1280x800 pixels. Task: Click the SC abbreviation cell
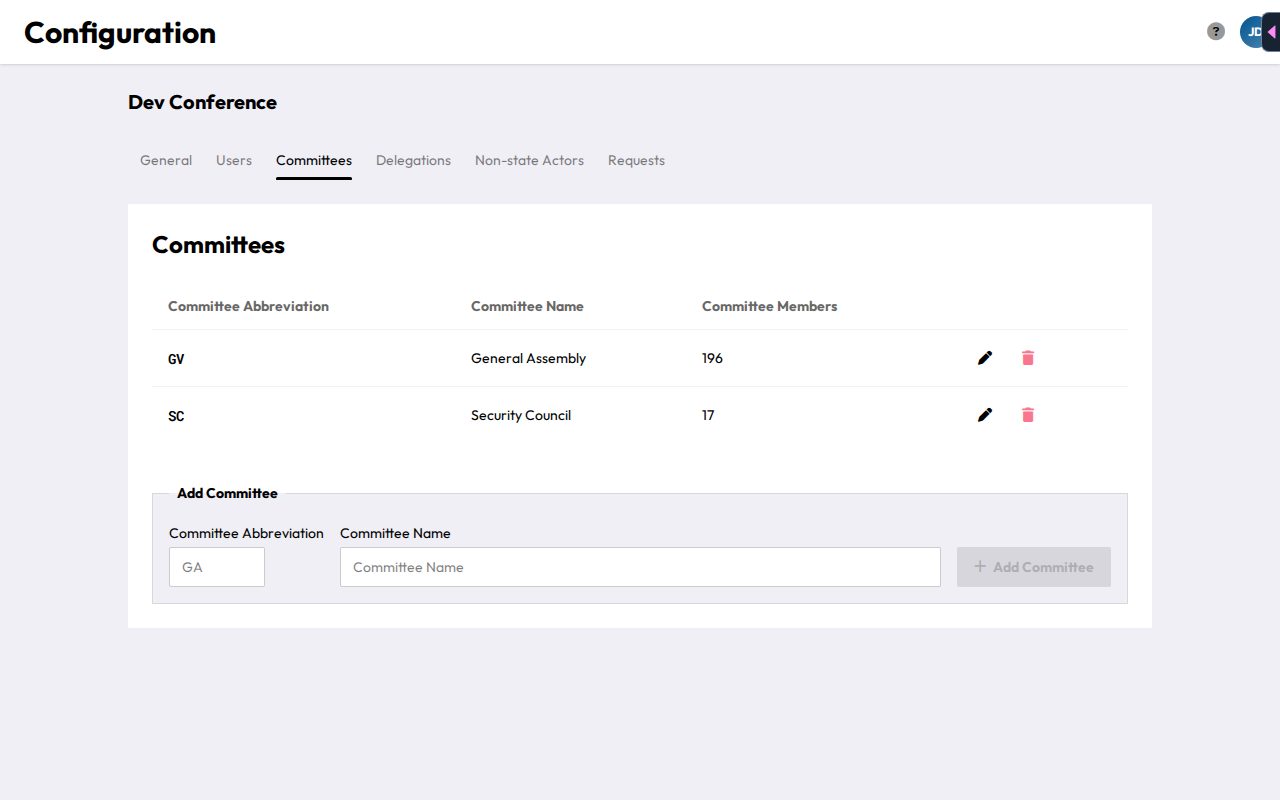tap(176, 416)
